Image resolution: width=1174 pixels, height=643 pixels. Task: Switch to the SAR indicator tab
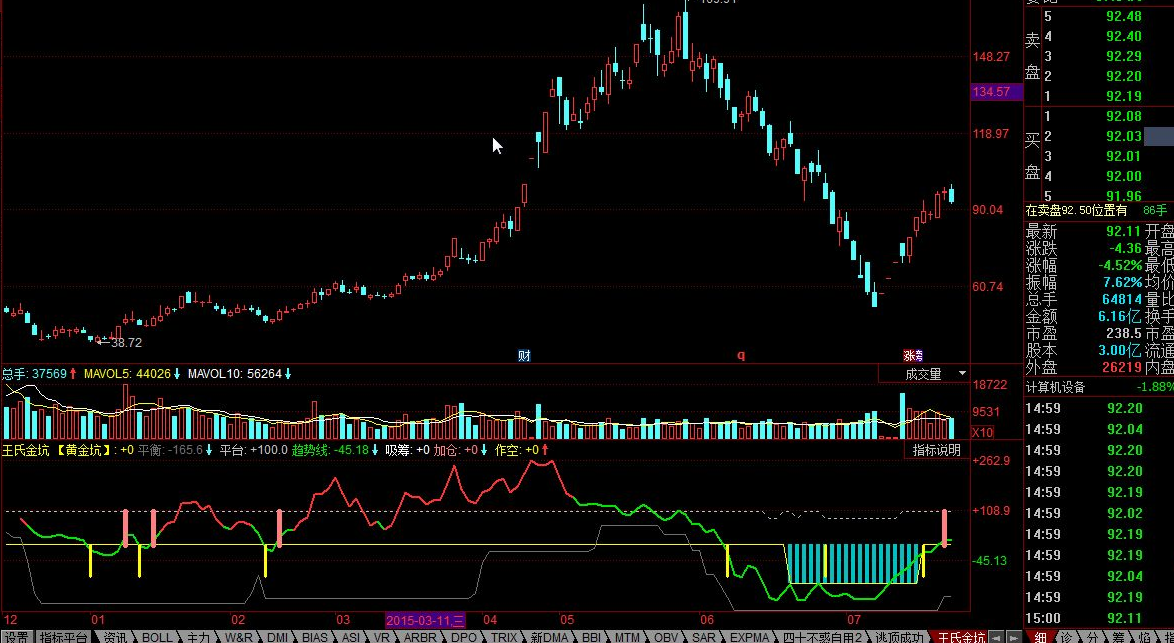point(703,637)
